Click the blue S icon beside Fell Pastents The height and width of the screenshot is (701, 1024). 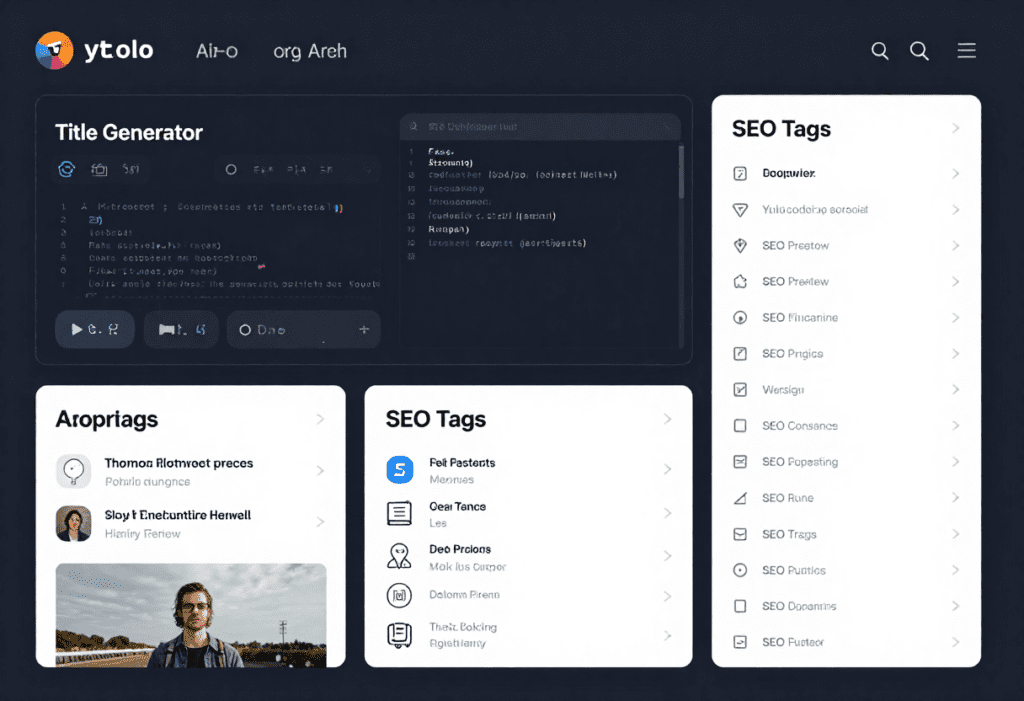(400, 470)
